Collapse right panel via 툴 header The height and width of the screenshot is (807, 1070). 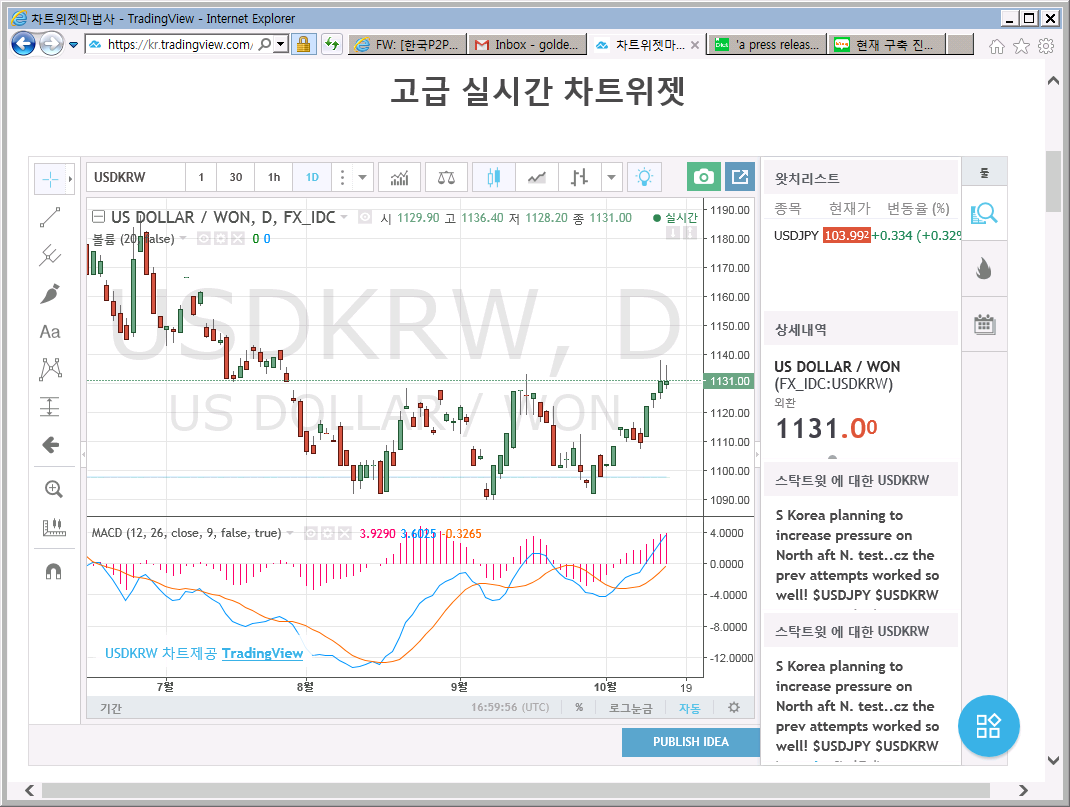coord(984,172)
